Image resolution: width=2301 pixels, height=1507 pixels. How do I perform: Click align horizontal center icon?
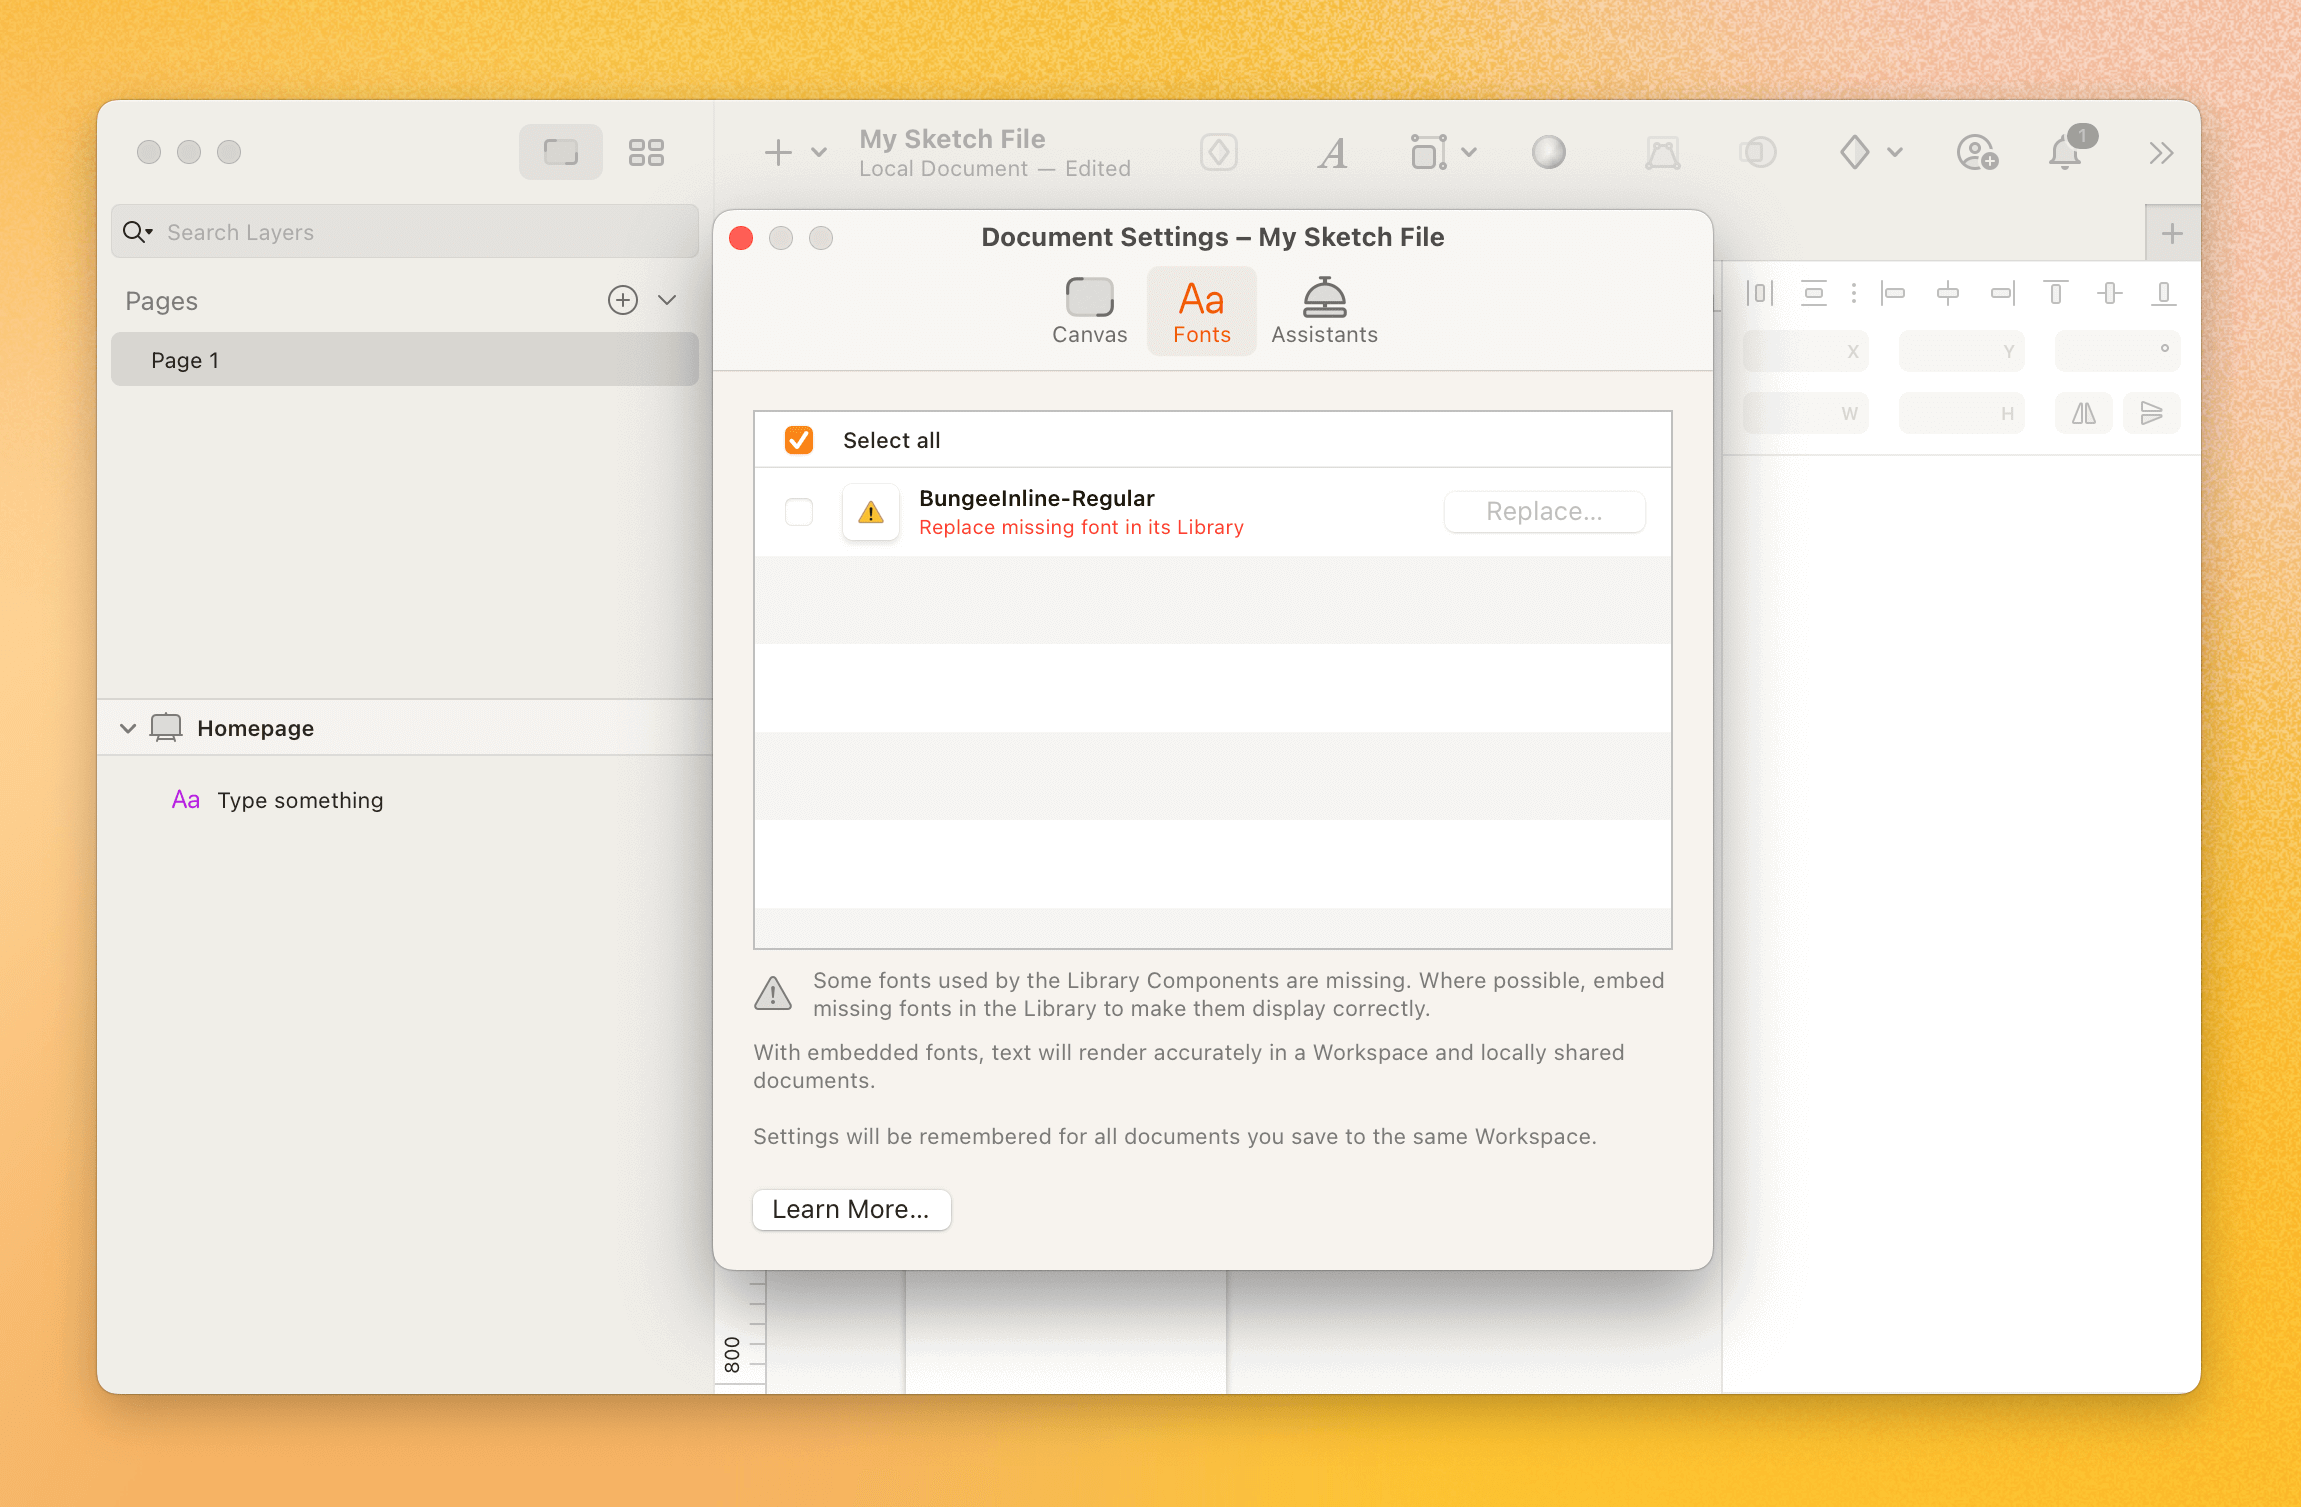click(1947, 293)
